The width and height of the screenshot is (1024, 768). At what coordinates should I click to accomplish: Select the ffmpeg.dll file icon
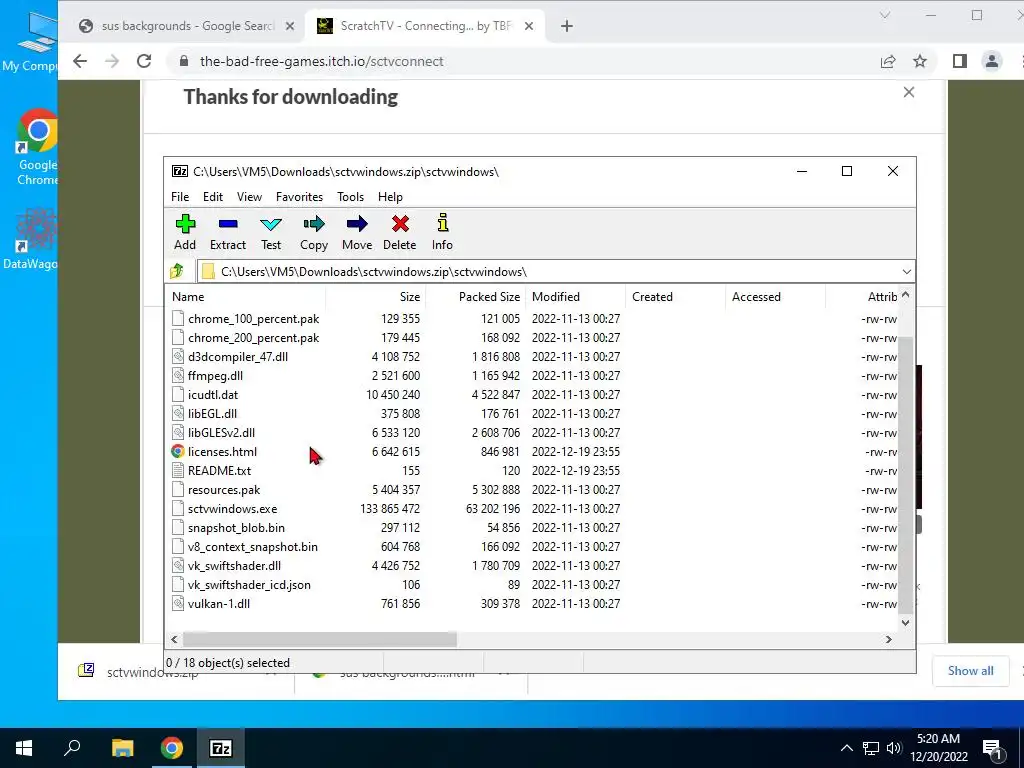tap(178, 376)
